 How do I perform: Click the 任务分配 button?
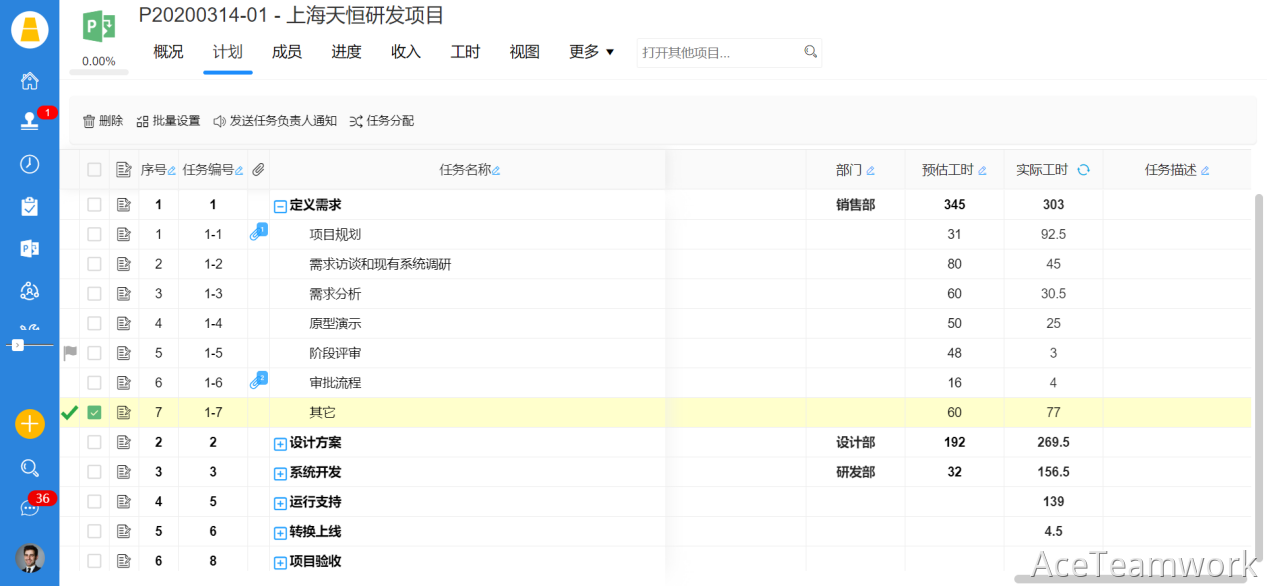381,121
